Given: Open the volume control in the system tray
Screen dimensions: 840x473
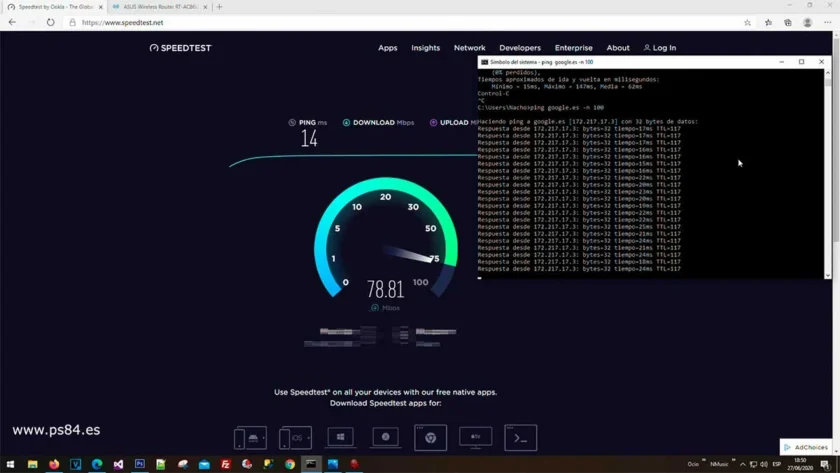Looking at the screenshot, I should [764, 464].
